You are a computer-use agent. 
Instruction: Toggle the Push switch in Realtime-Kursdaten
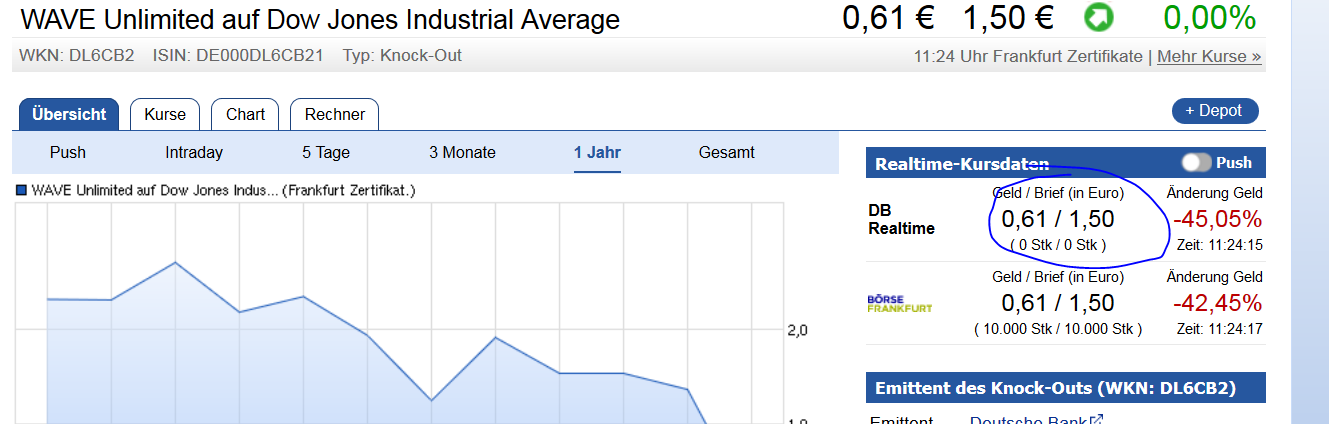coord(1196,163)
